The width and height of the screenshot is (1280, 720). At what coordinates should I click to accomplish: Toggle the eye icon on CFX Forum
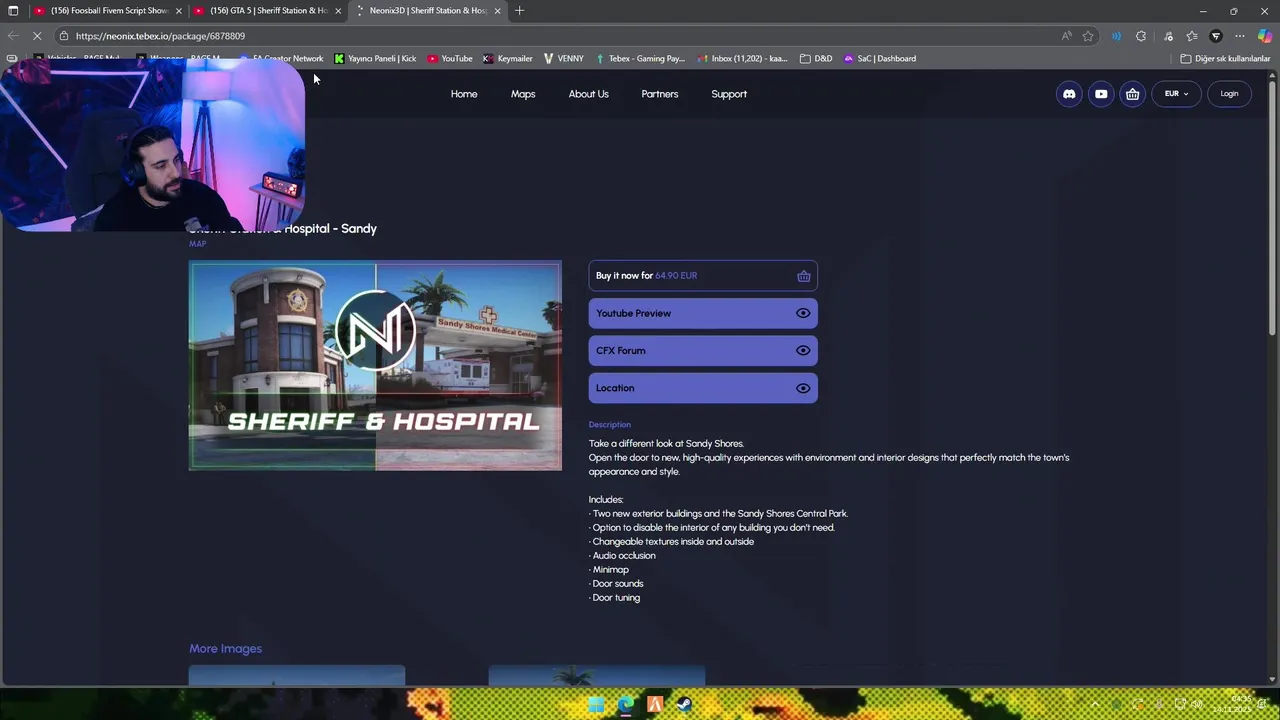tap(803, 351)
